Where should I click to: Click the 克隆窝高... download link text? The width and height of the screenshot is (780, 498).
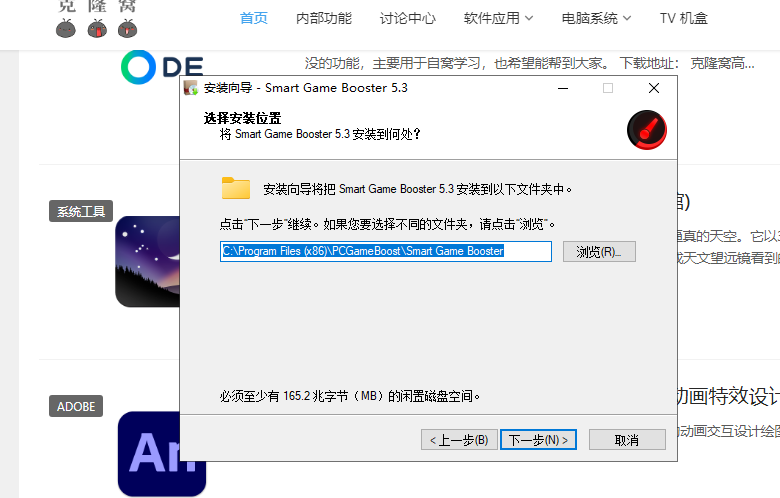coord(722,63)
